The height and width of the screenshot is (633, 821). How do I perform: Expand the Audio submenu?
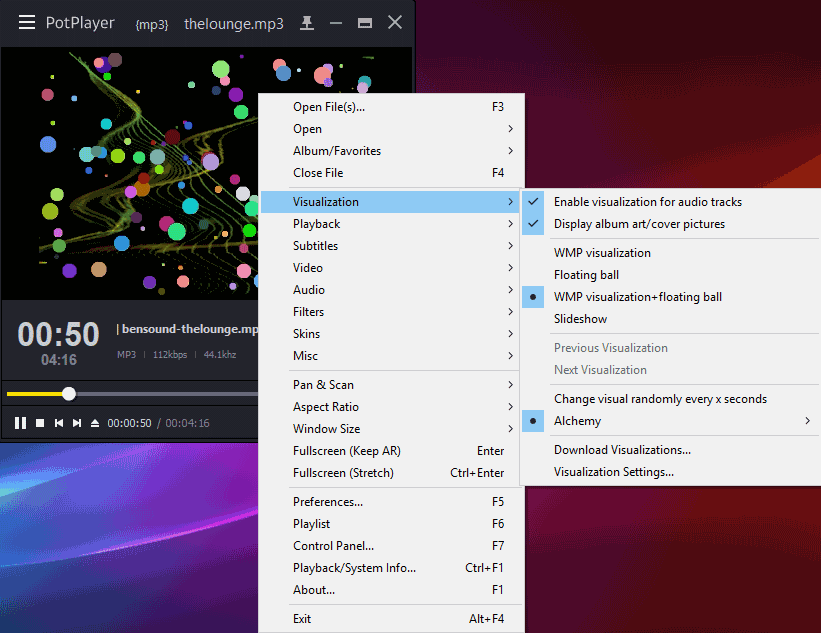click(x=390, y=290)
